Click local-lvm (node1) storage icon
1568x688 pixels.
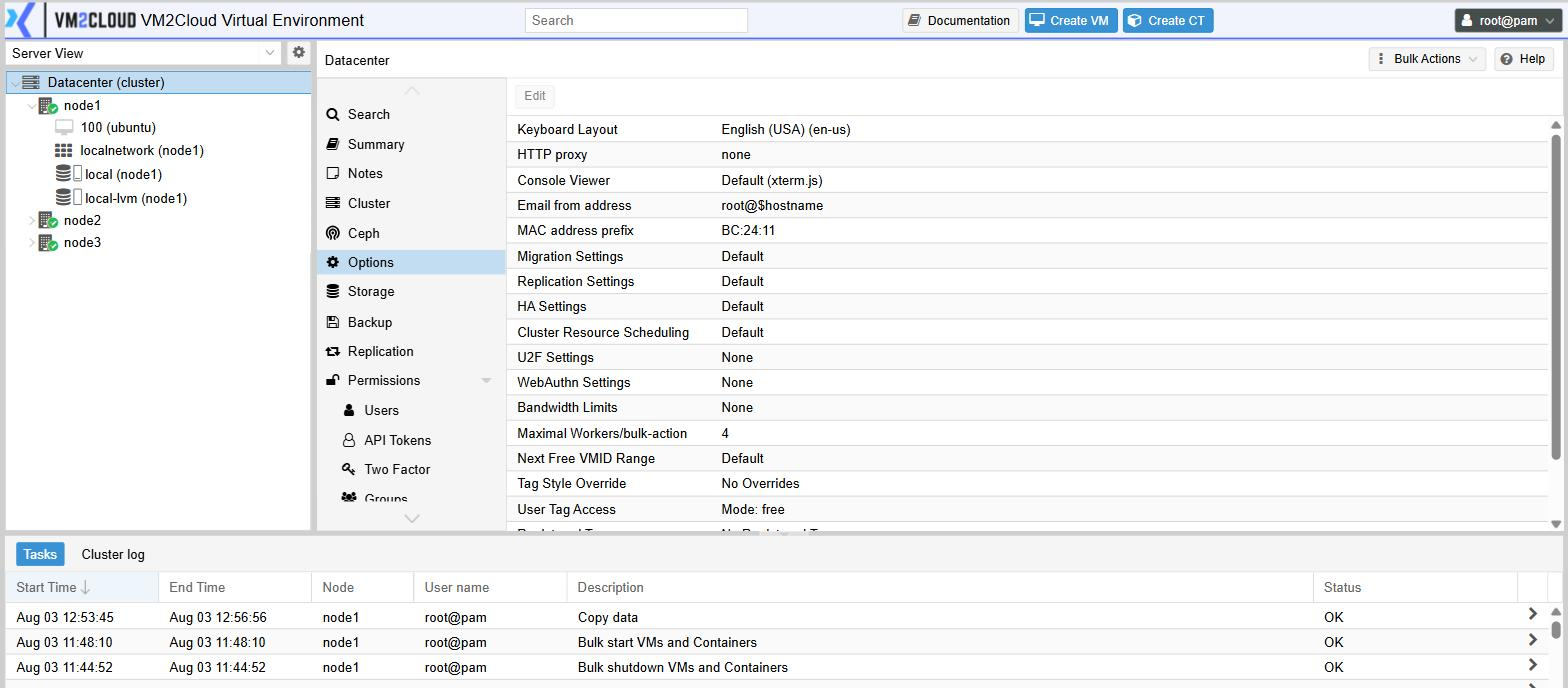pos(68,198)
